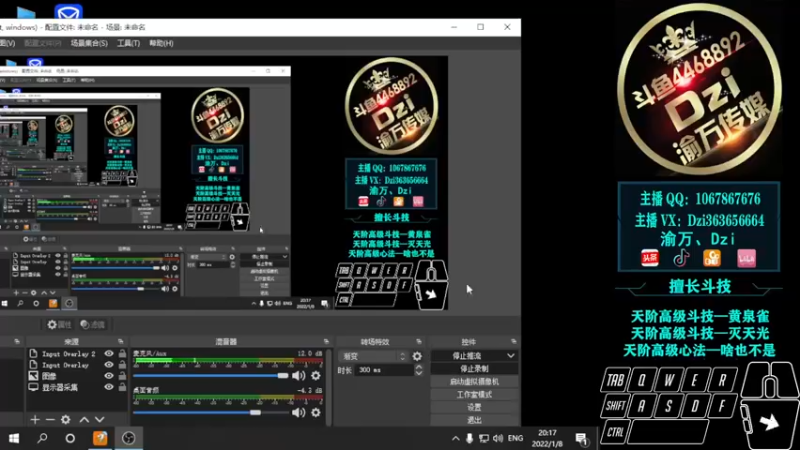
Task: Toggle the lock on 显示器采集 source
Action: pyautogui.click(x=122, y=387)
